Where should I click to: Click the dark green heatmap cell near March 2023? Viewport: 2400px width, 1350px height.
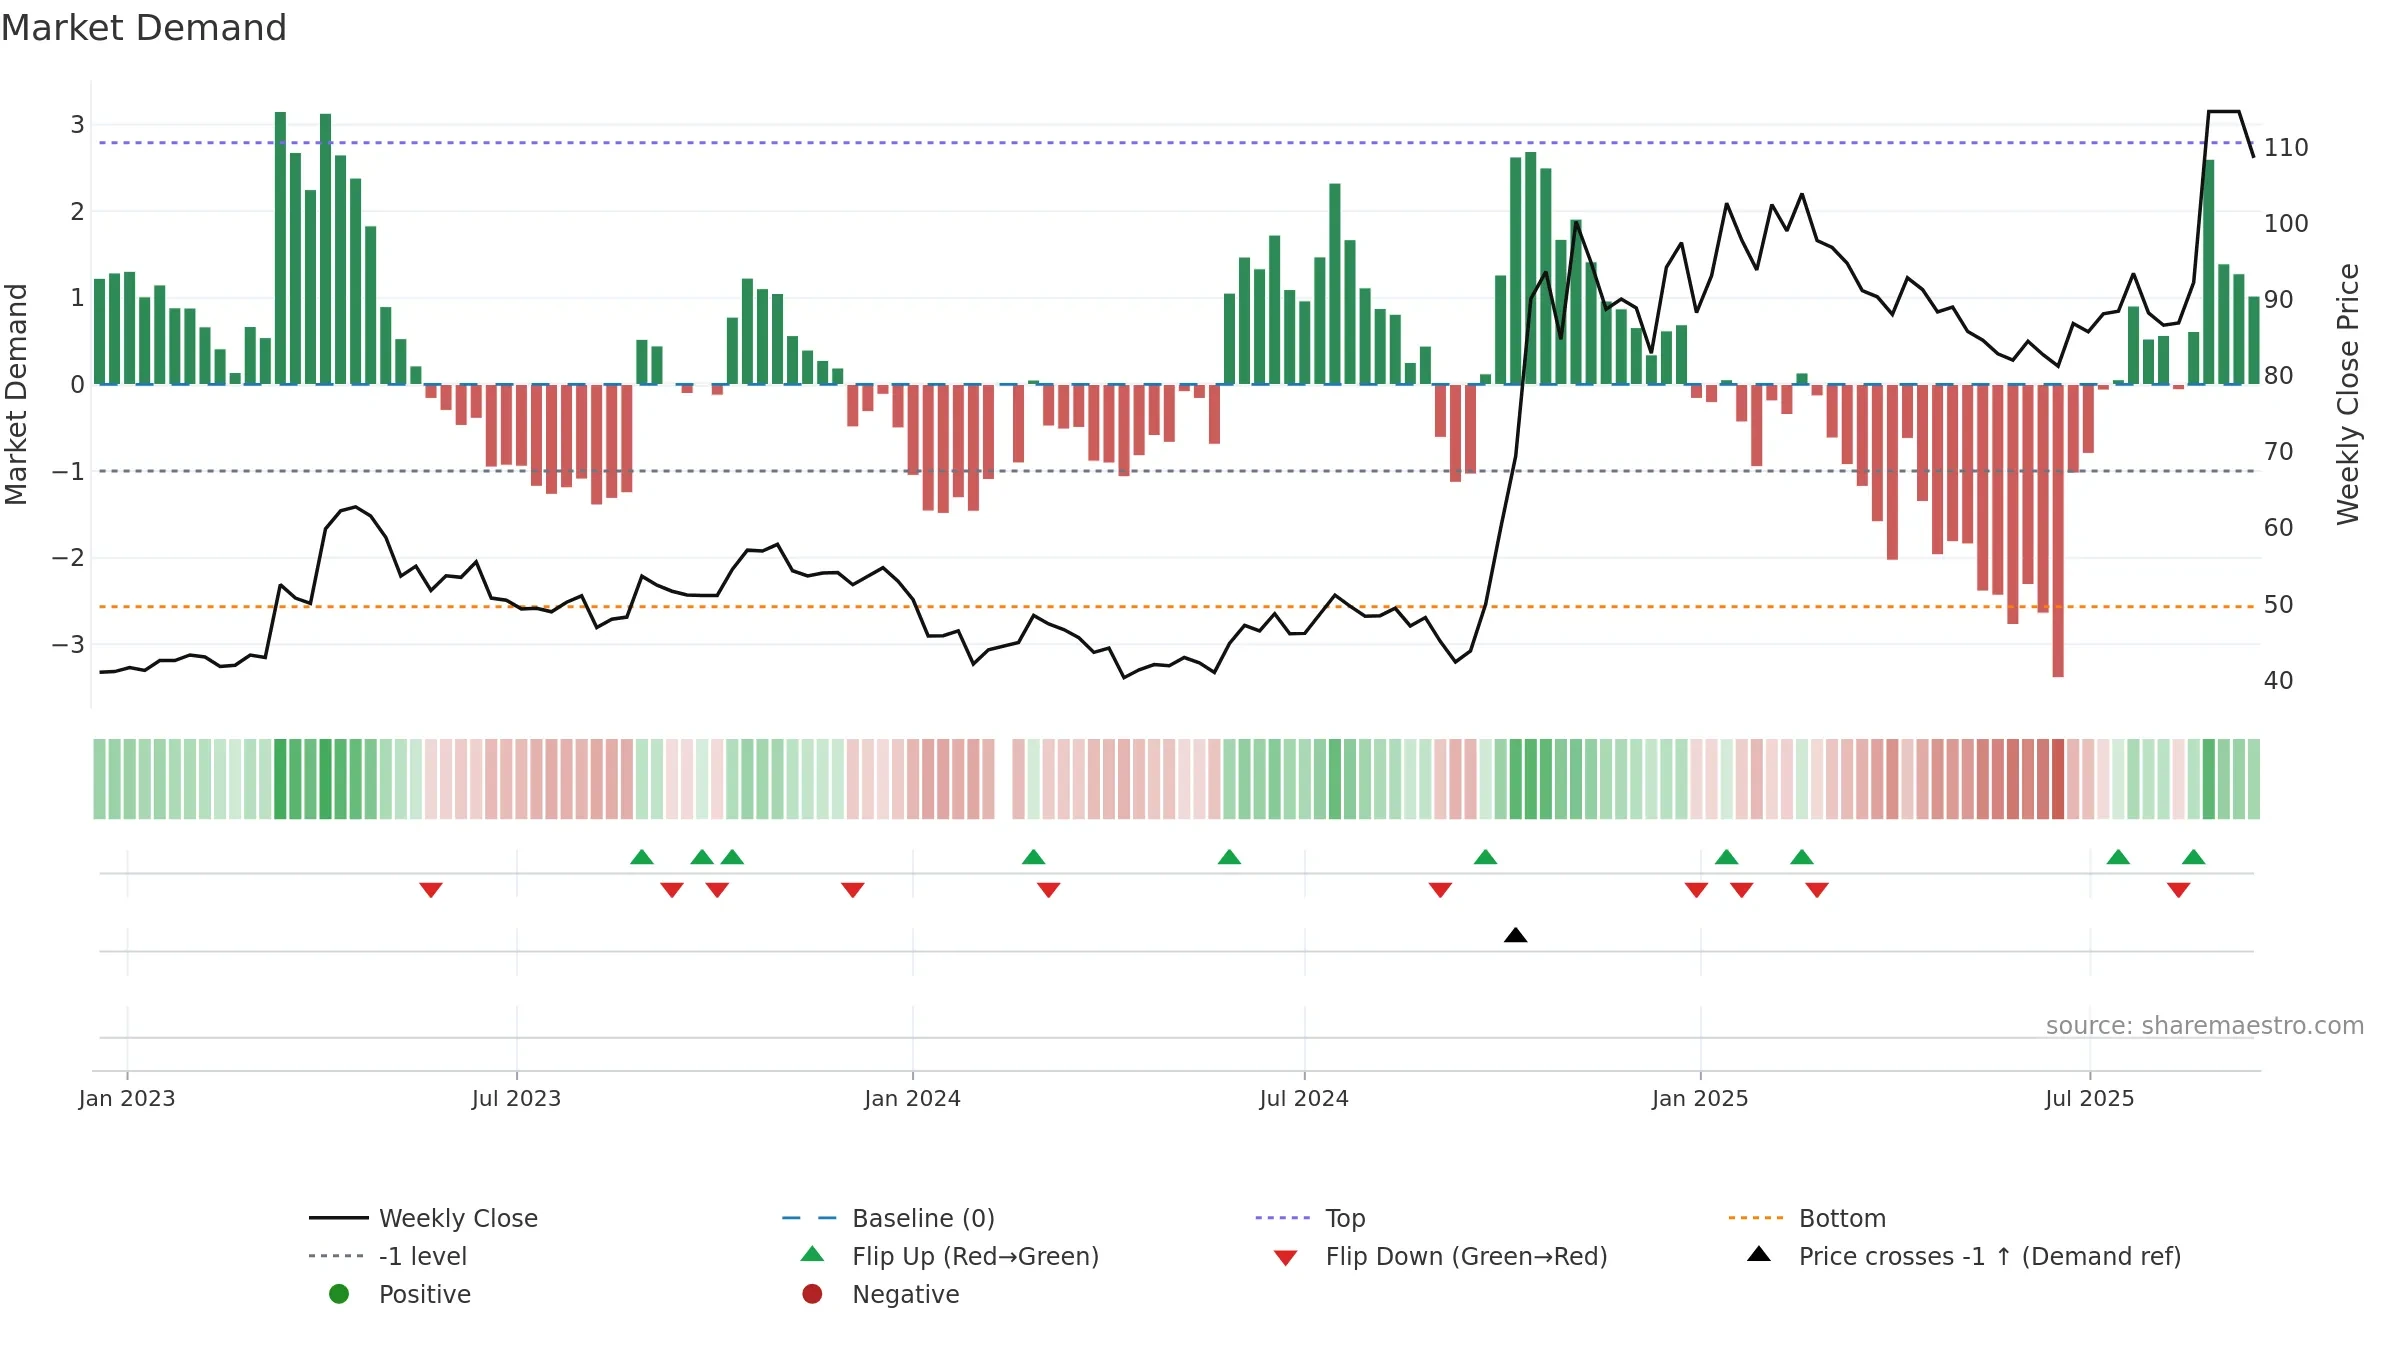tap(280, 779)
